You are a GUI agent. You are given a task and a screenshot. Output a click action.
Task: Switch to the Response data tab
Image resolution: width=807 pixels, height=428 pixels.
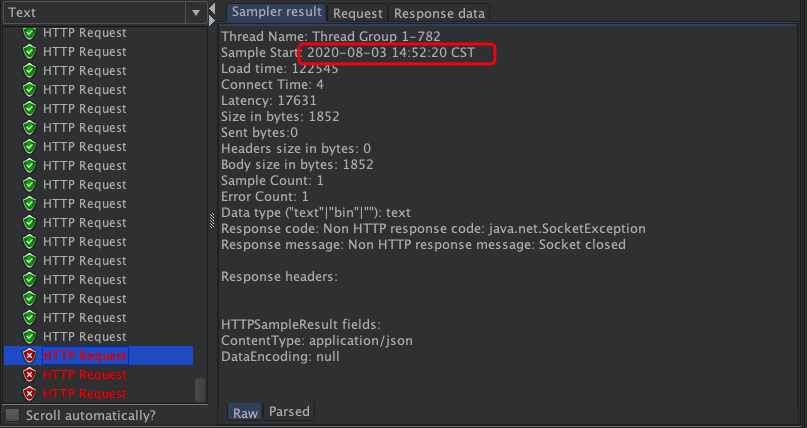[x=439, y=14]
